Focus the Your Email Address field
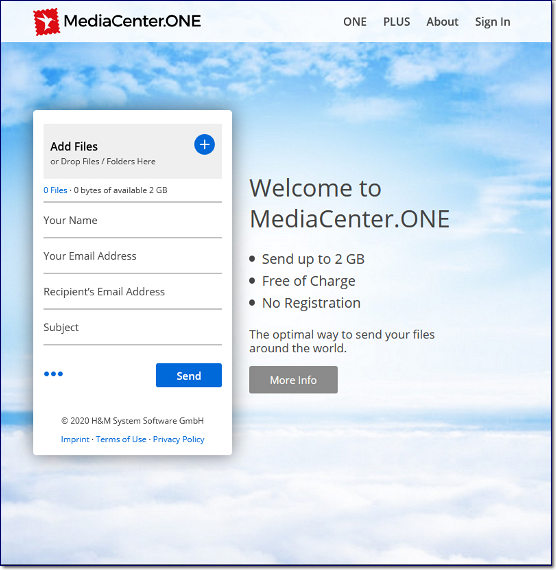The image size is (556, 570). [x=132, y=256]
